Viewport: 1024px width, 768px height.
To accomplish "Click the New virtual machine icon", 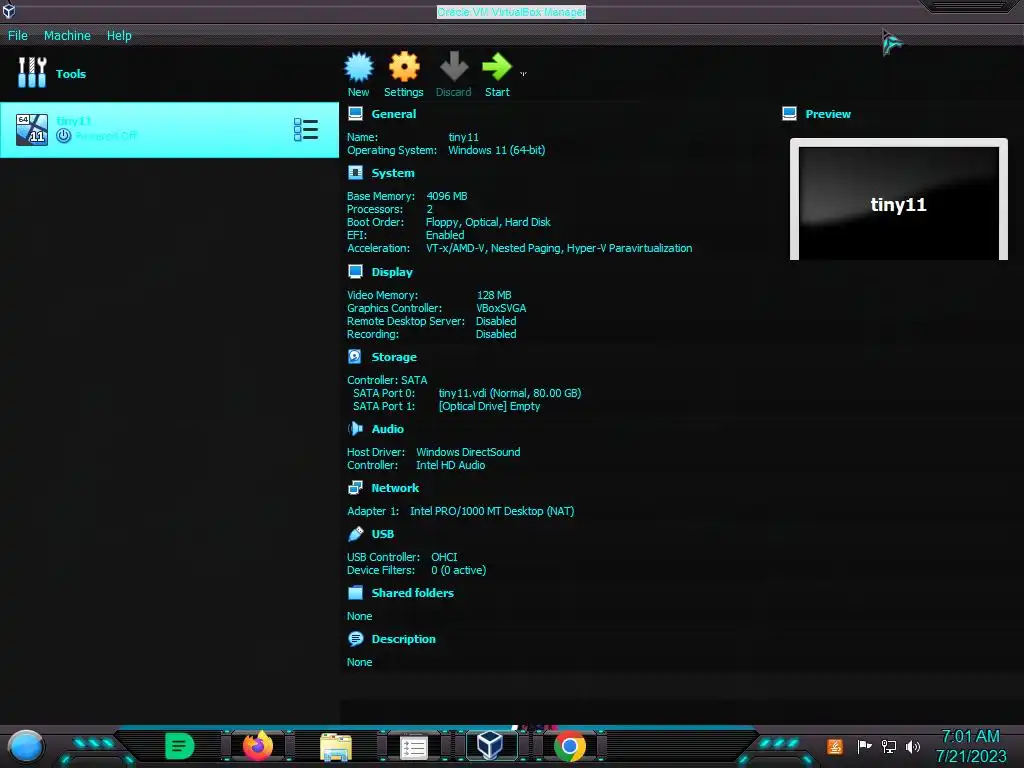I will 359,67.
